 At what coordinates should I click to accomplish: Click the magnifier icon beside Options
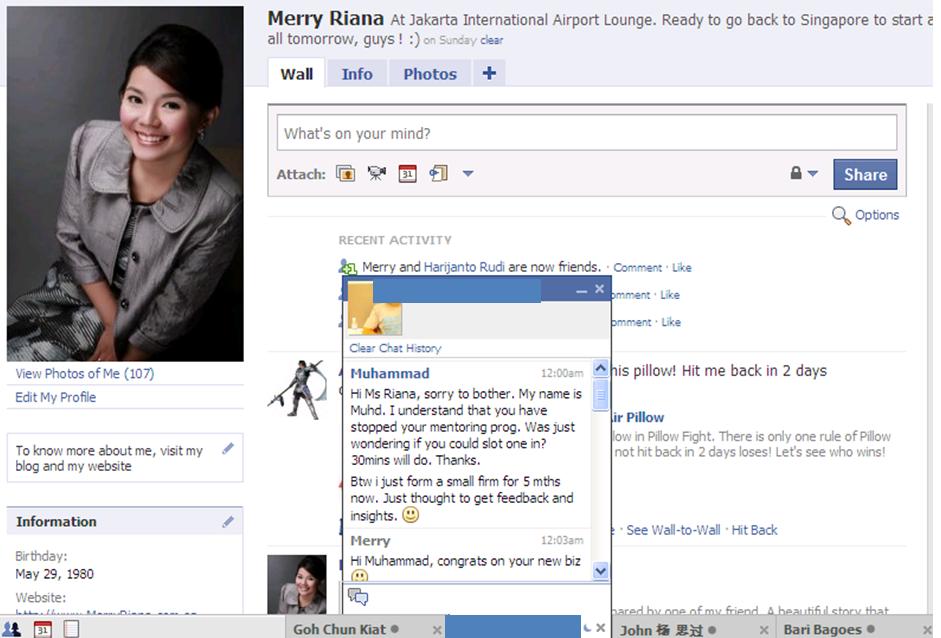(x=841, y=215)
